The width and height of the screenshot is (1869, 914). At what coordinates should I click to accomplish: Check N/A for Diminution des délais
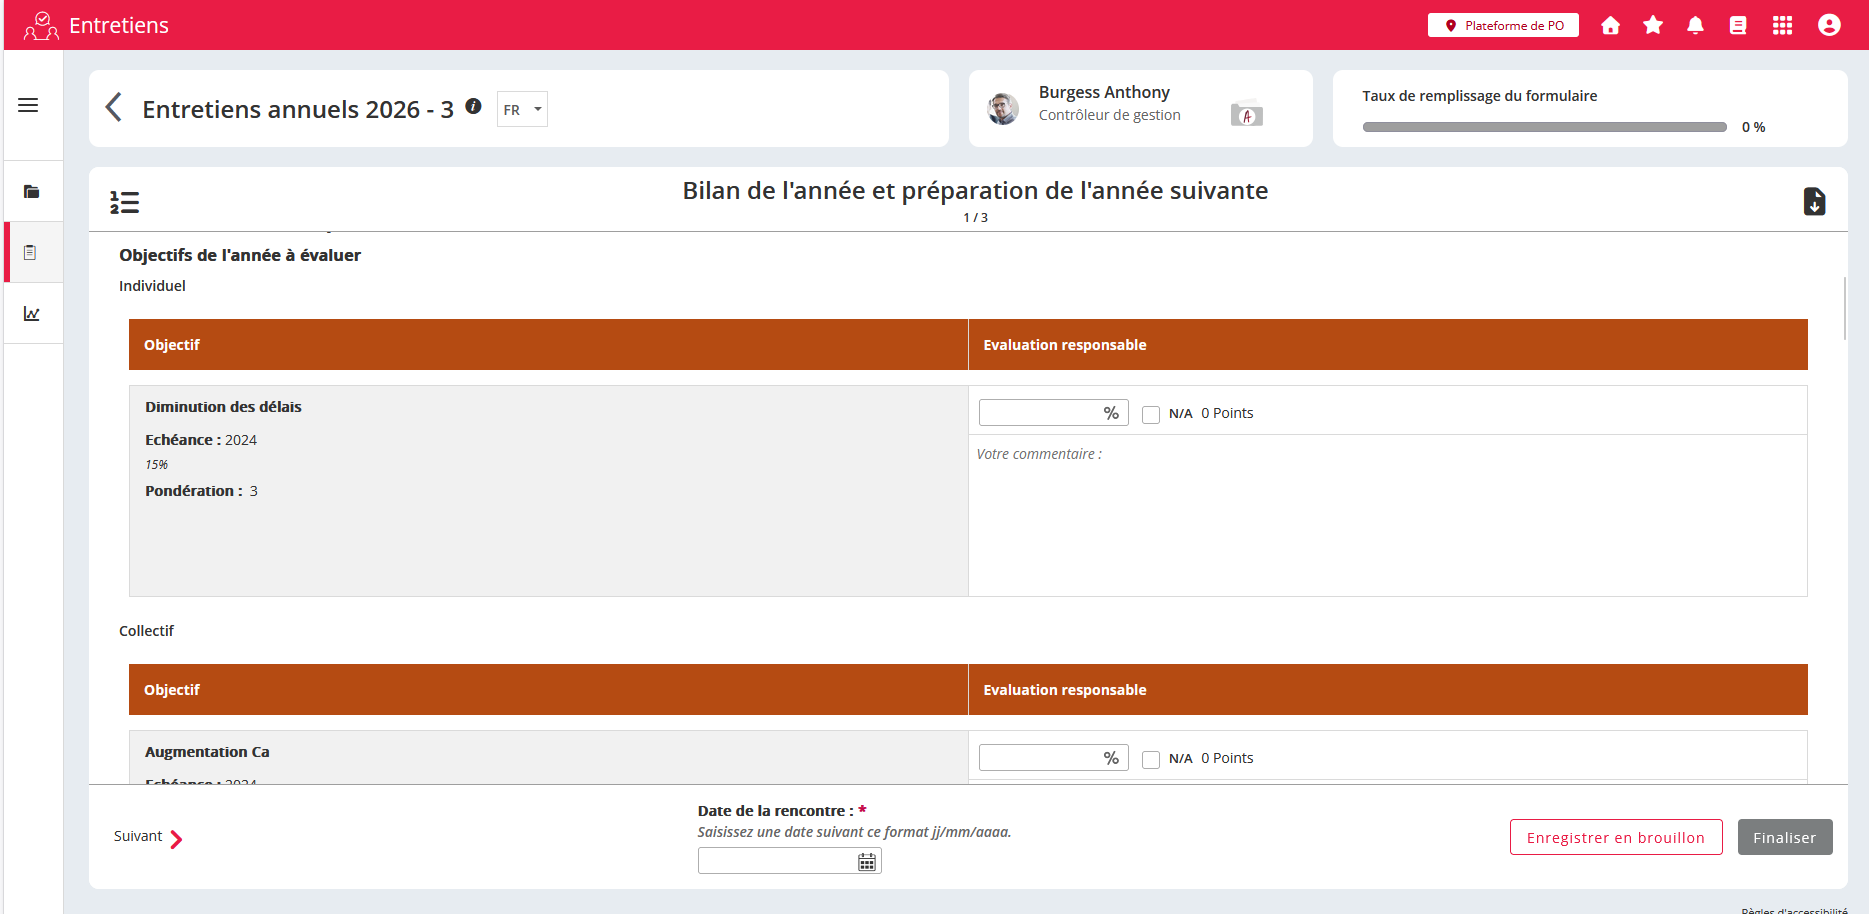click(1151, 414)
